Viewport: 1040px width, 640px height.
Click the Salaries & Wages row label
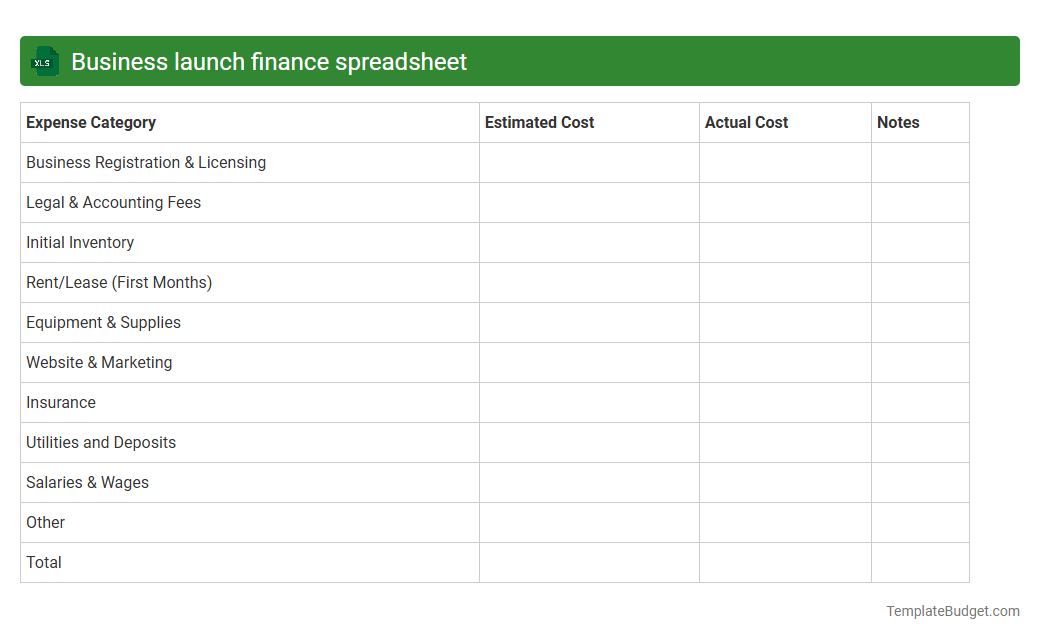(x=87, y=482)
